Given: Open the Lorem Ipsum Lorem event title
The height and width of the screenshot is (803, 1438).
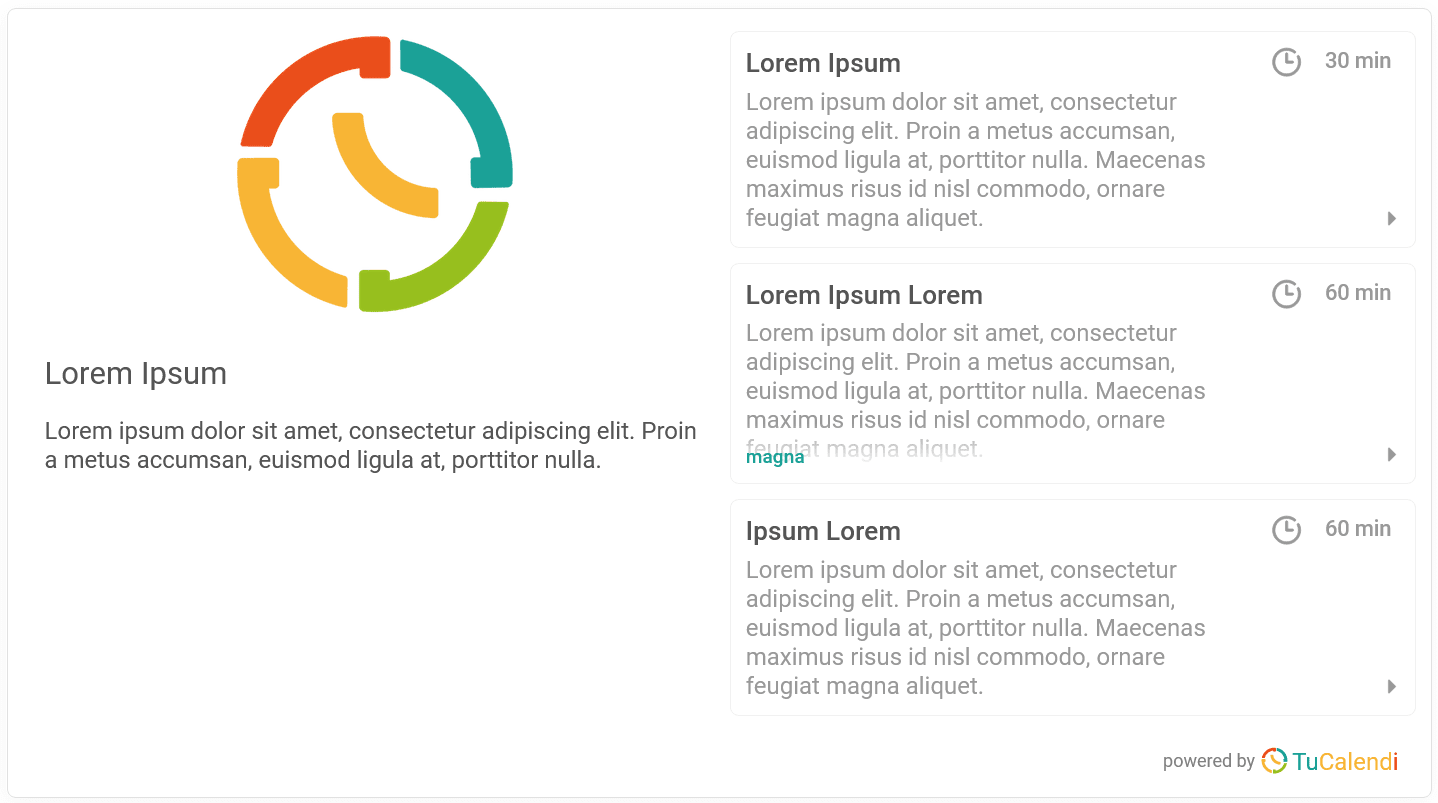Looking at the screenshot, I should tap(864, 295).
